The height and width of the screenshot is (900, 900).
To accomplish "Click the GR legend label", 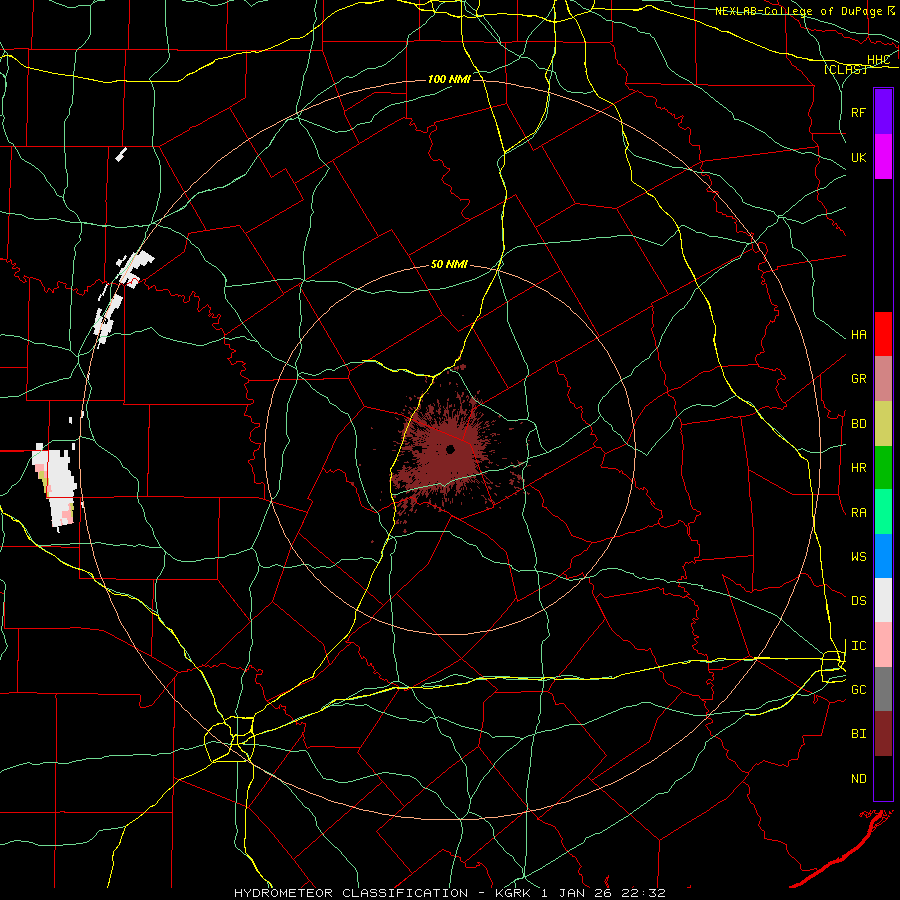I will 859,379.
